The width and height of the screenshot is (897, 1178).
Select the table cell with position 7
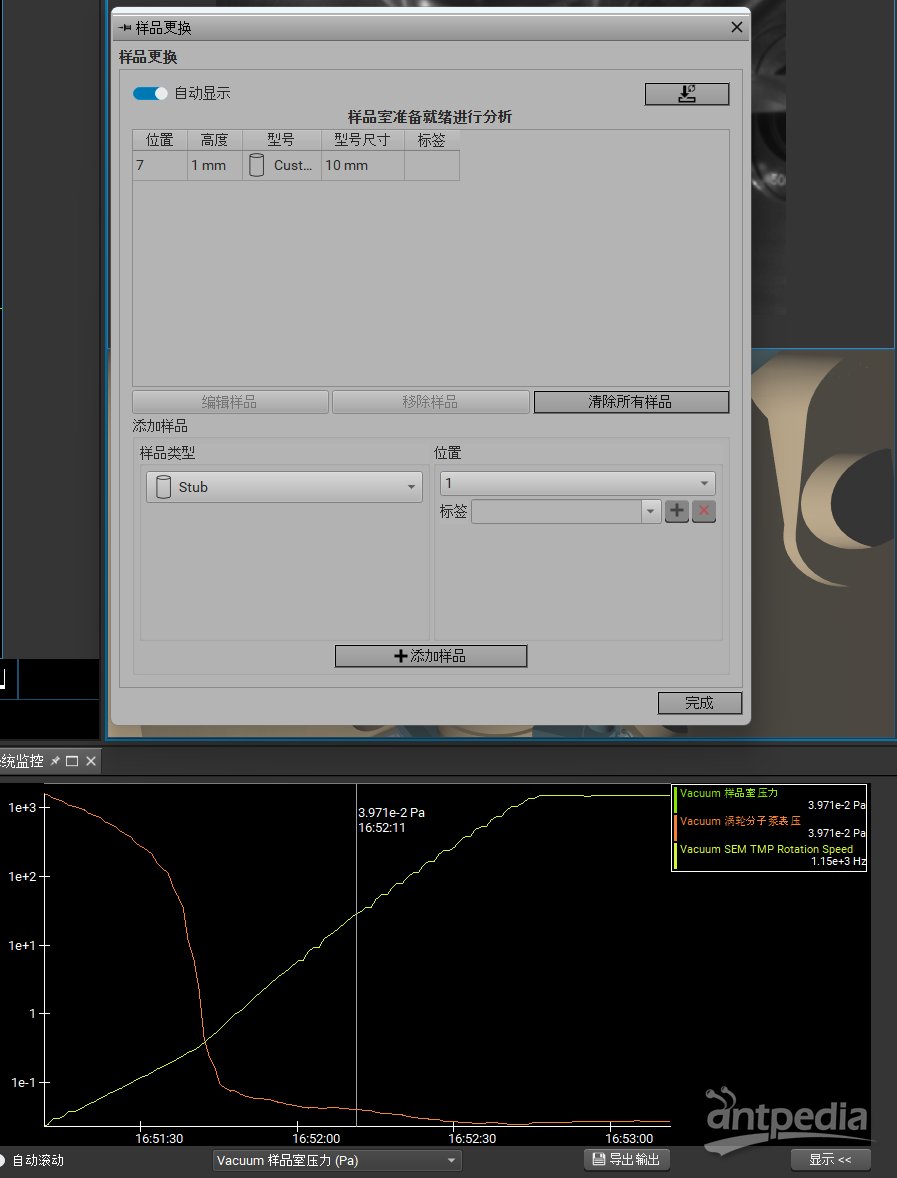[160, 165]
